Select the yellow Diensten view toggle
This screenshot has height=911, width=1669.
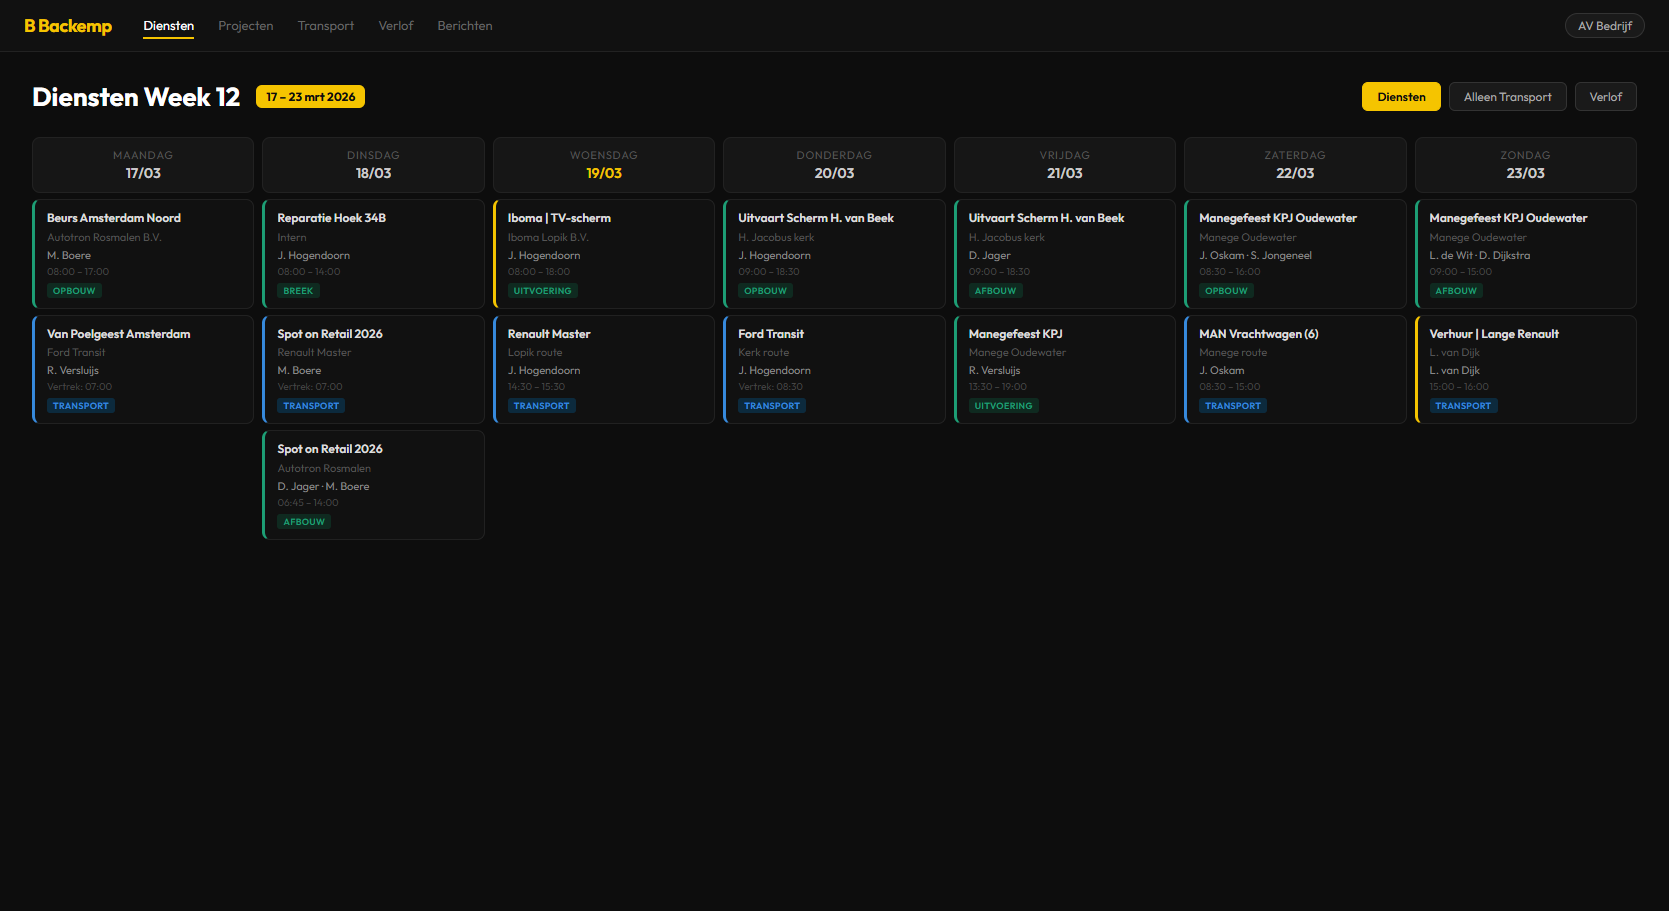pyautogui.click(x=1400, y=96)
